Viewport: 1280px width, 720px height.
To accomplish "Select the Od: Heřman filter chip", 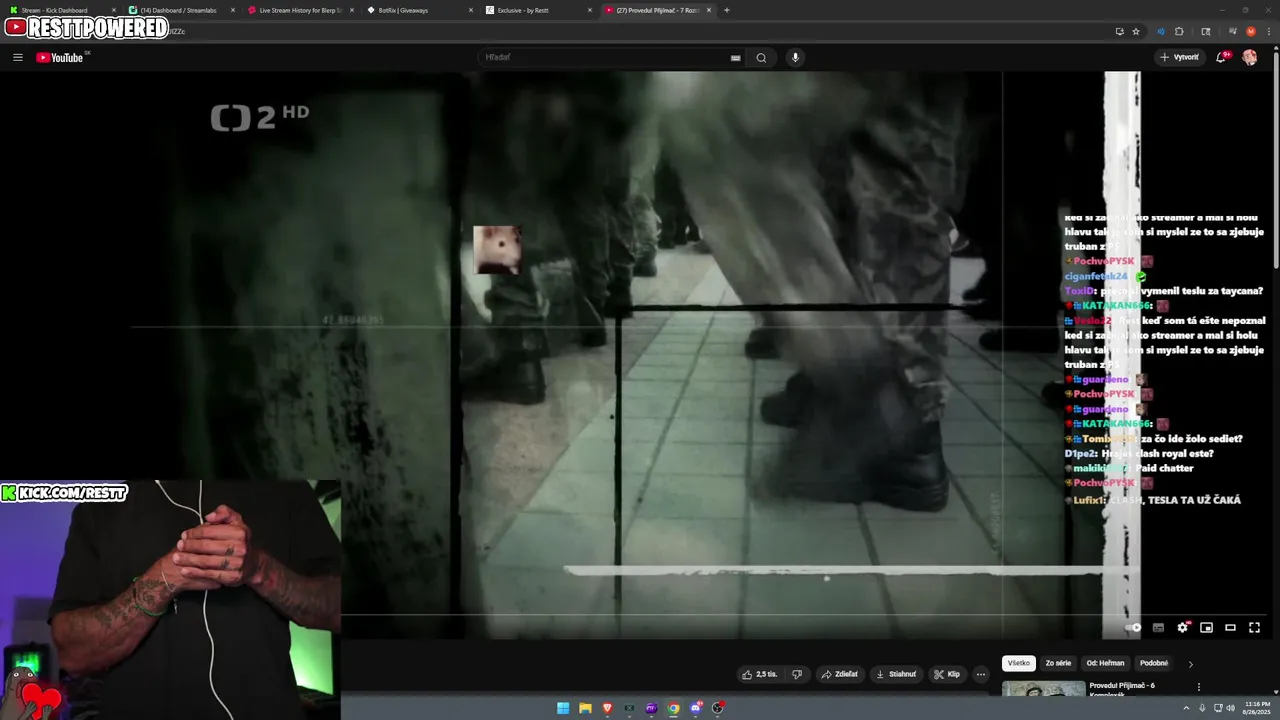I will click(1105, 663).
